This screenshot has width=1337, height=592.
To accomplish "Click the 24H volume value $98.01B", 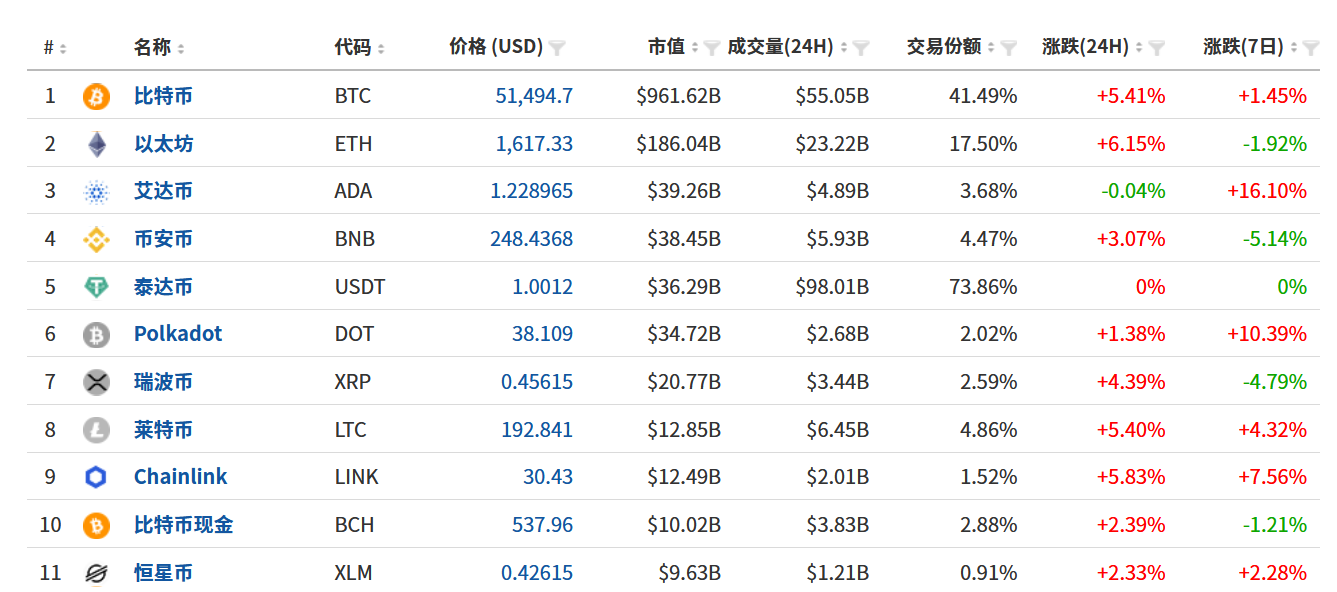I will click(x=832, y=287).
